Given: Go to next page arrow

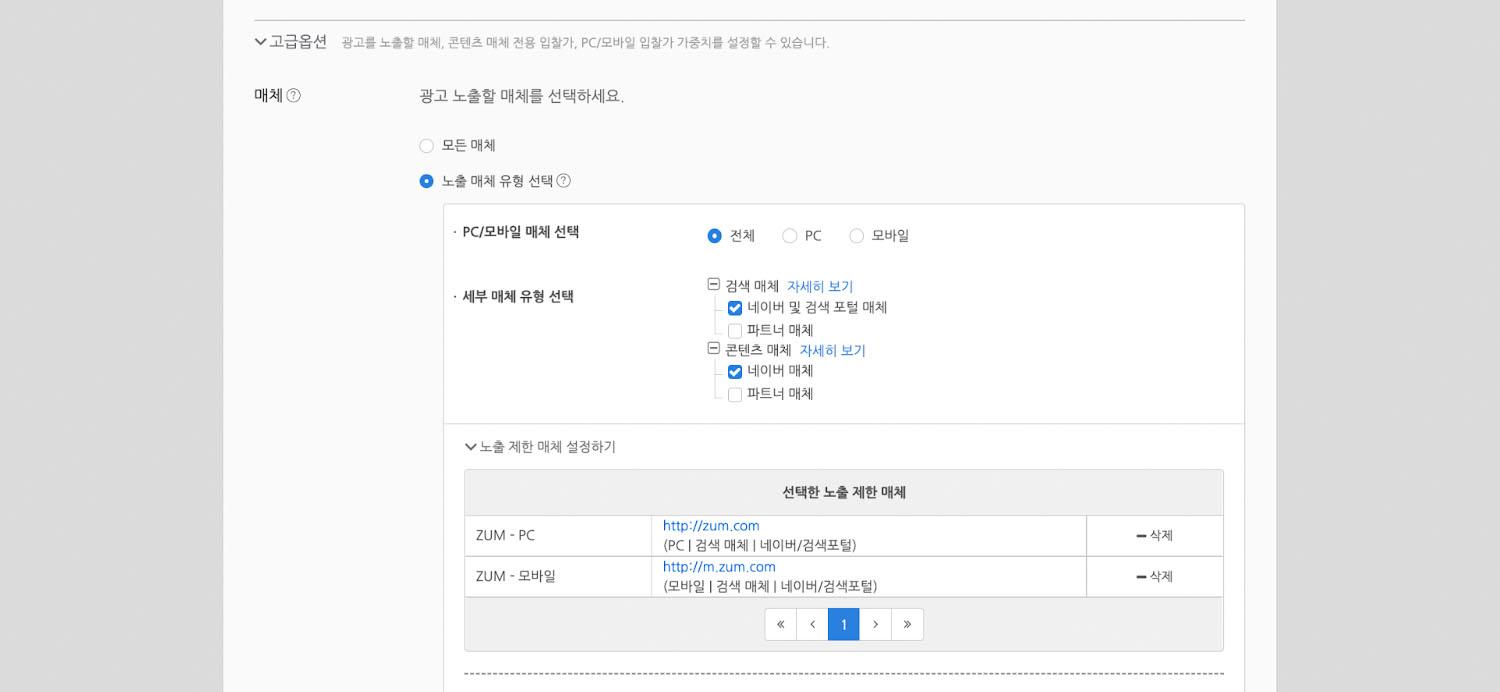Looking at the screenshot, I should click(x=875, y=624).
